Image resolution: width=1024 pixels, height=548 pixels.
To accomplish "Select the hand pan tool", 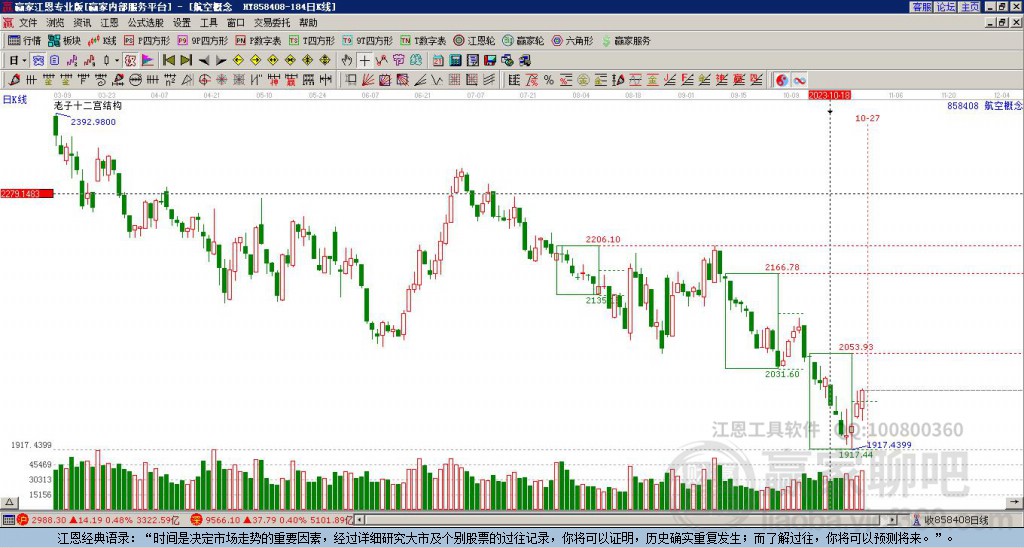I will (347, 60).
